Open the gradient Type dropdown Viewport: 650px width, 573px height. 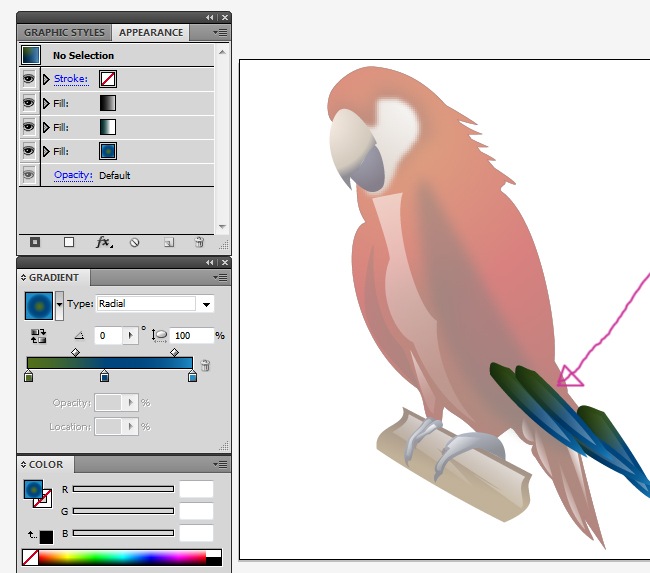[207, 304]
